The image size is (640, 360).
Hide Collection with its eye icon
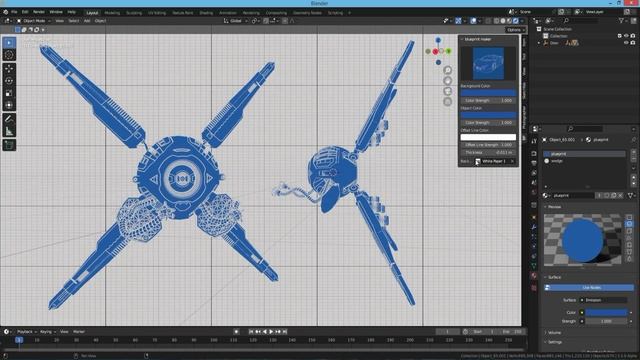tap(626, 36)
